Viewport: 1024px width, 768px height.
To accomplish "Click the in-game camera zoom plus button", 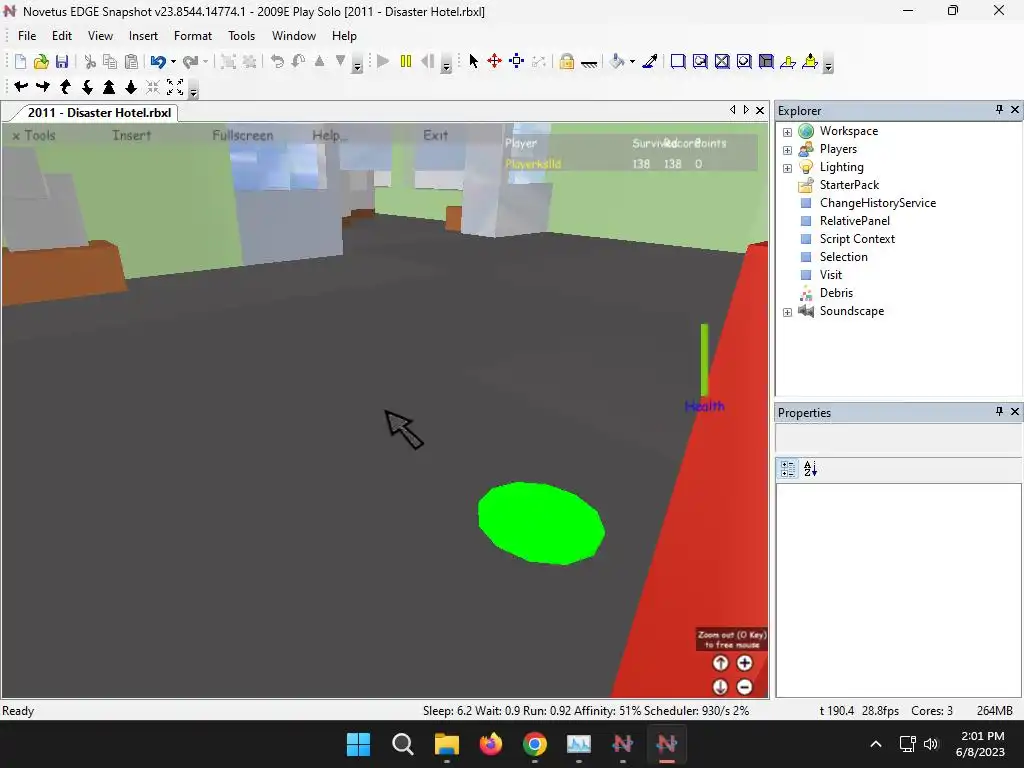I will point(744,663).
